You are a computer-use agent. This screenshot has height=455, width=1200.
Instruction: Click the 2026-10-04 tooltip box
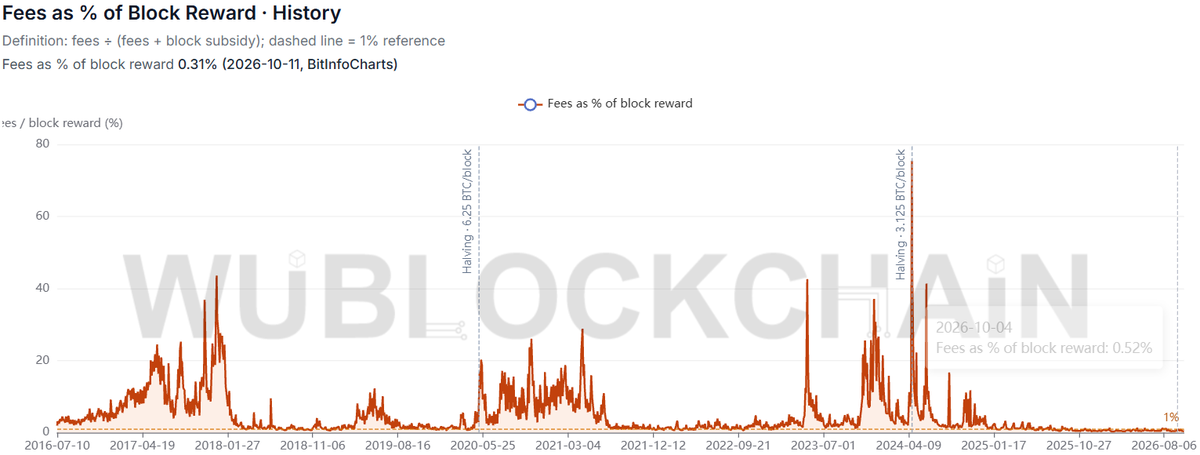(1044, 338)
